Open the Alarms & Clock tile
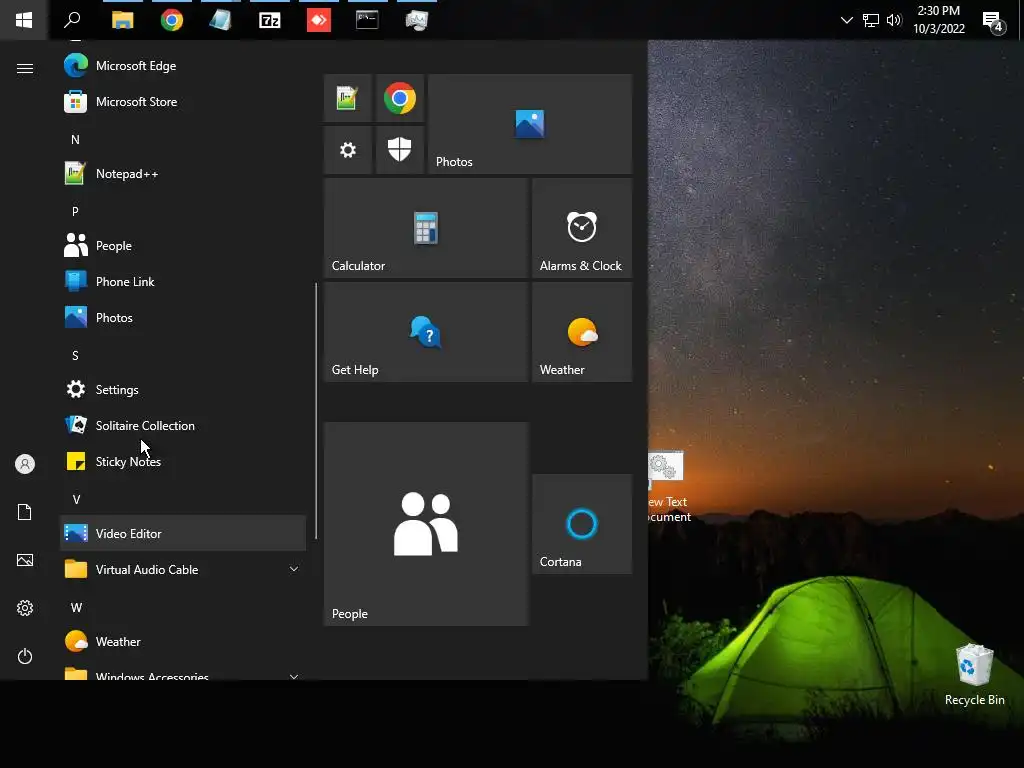The height and width of the screenshot is (768, 1024). 582,228
